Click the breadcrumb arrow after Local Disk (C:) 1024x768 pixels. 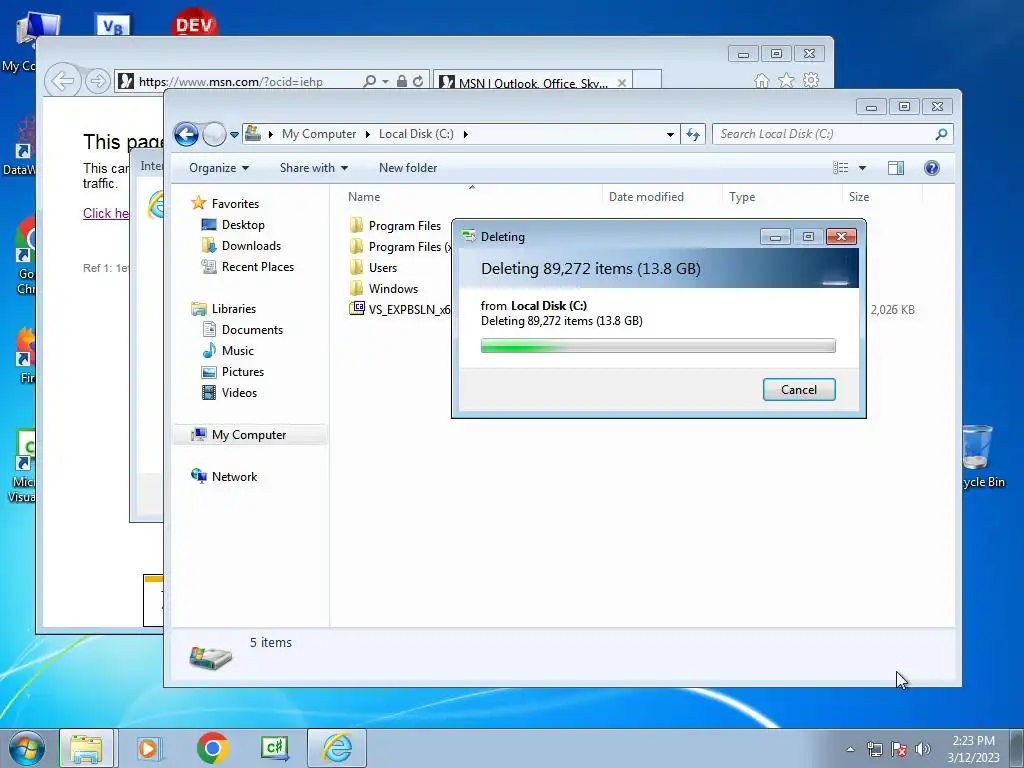pos(466,135)
